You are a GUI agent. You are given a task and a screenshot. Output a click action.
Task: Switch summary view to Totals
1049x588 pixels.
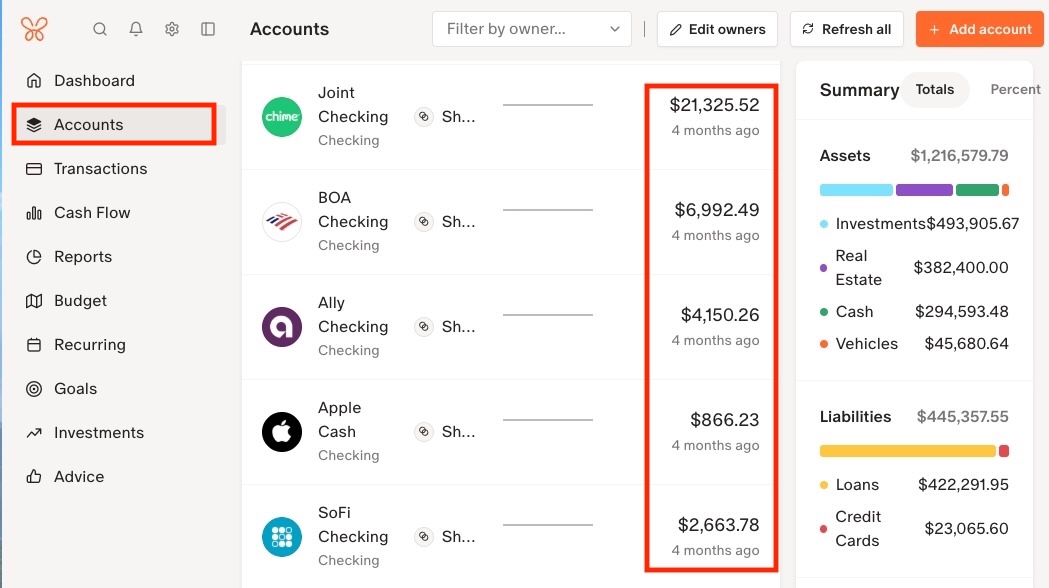(x=934, y=89)
